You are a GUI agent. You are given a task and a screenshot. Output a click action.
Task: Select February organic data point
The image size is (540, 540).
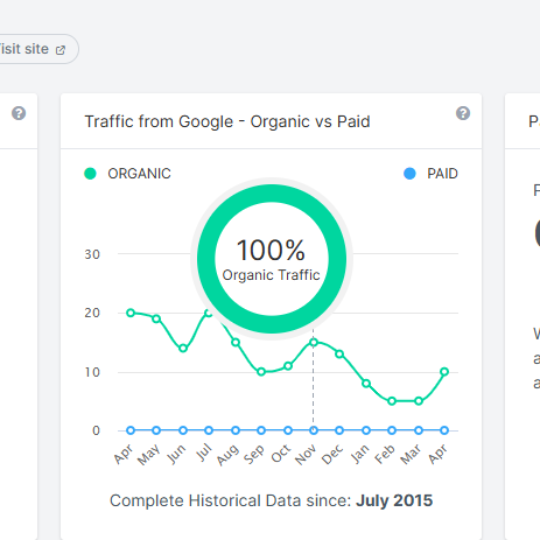tap(392, 401)
